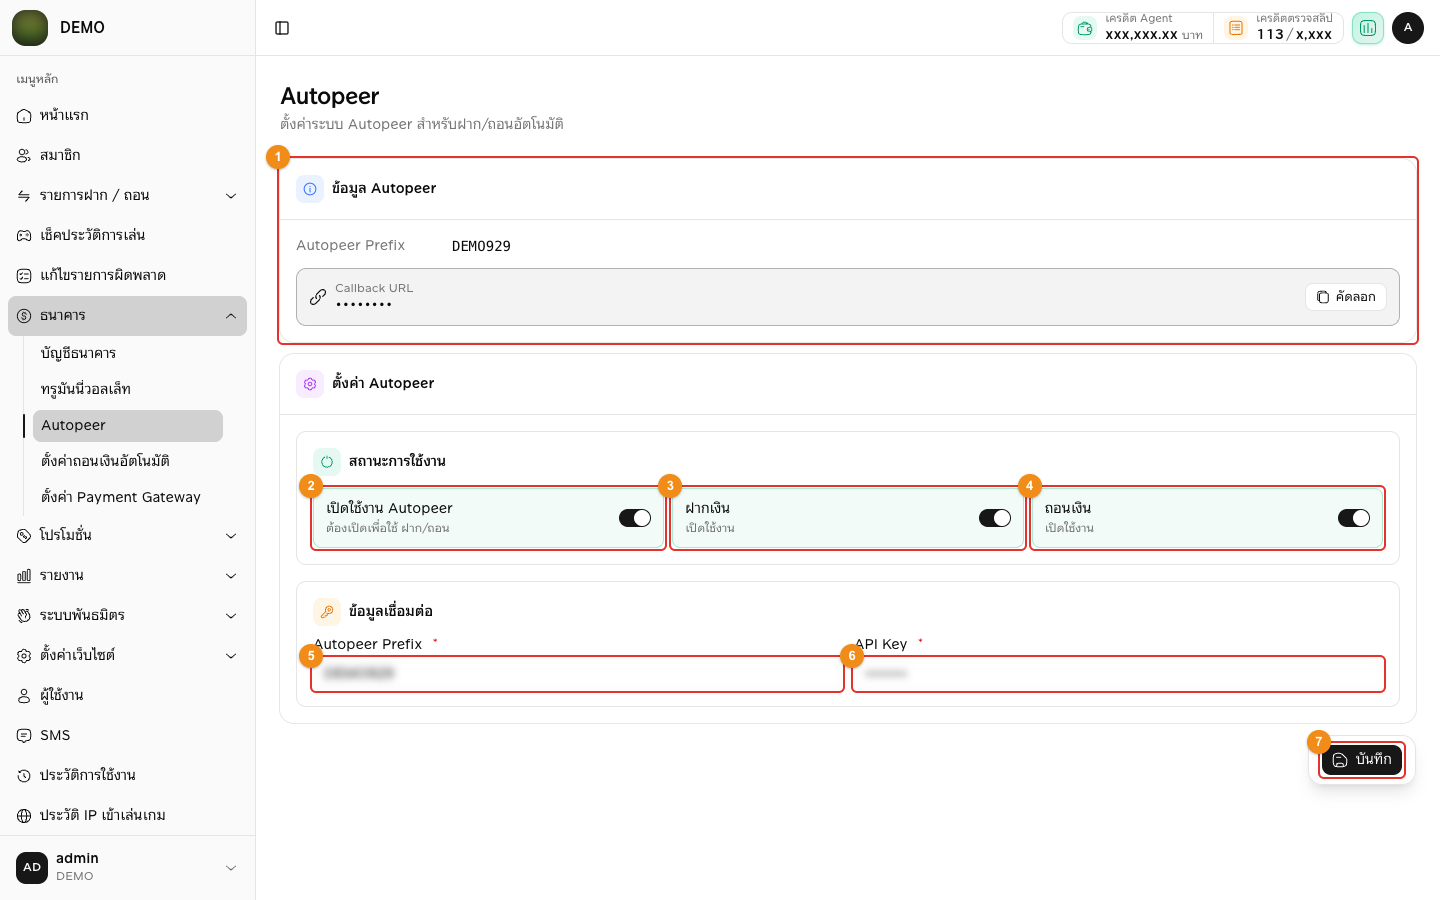Screen dimensions: 1440x900
Task: Open ตั้งค่าถอนเงินอัตโนมัติ submenu item
Action: 128,462
